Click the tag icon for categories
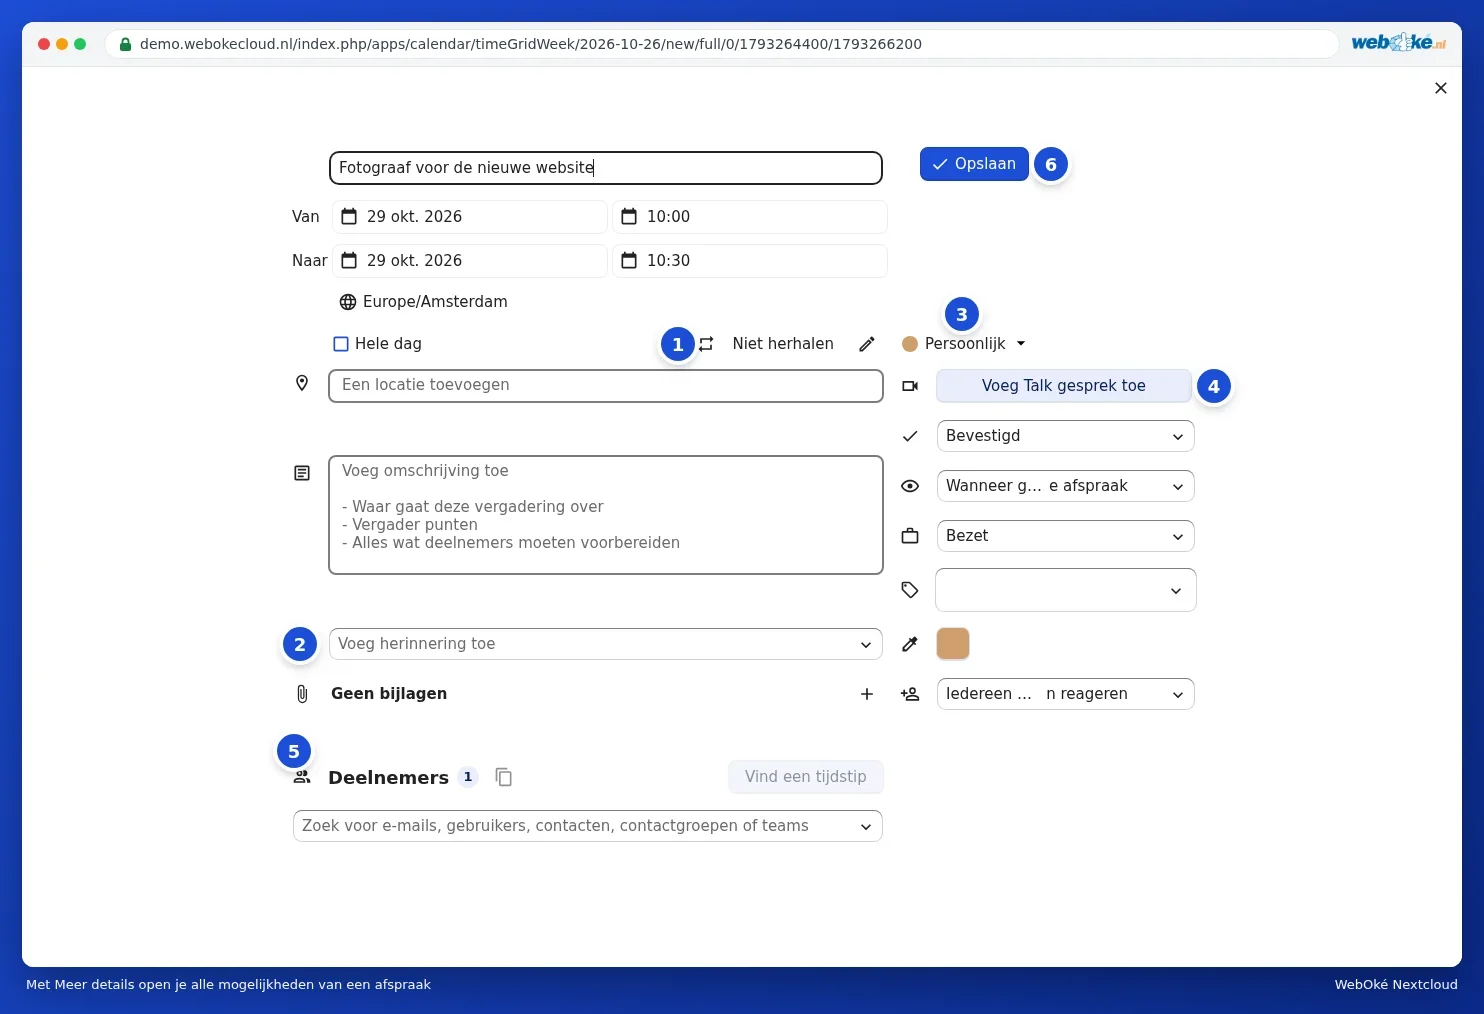This screenshot has width=1484, height=1014. point(910,590)
